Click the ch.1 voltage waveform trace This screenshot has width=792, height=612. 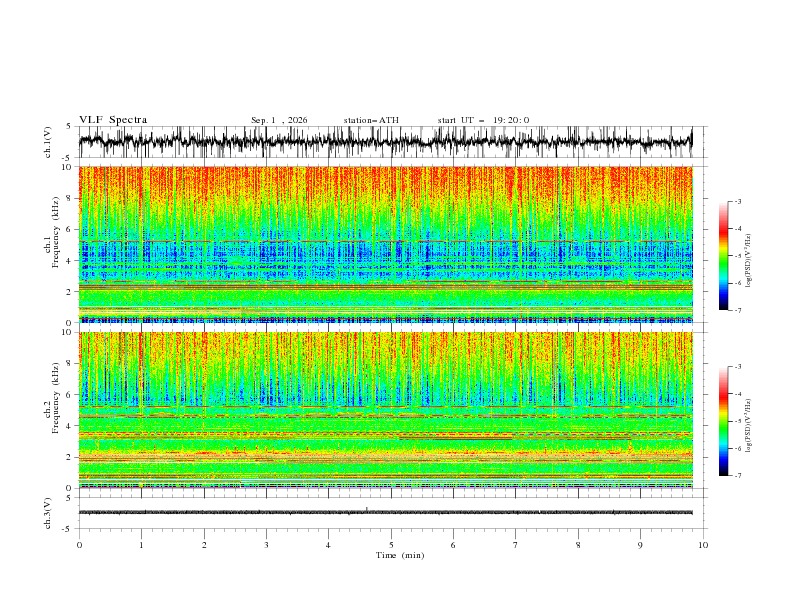point(385,141)
